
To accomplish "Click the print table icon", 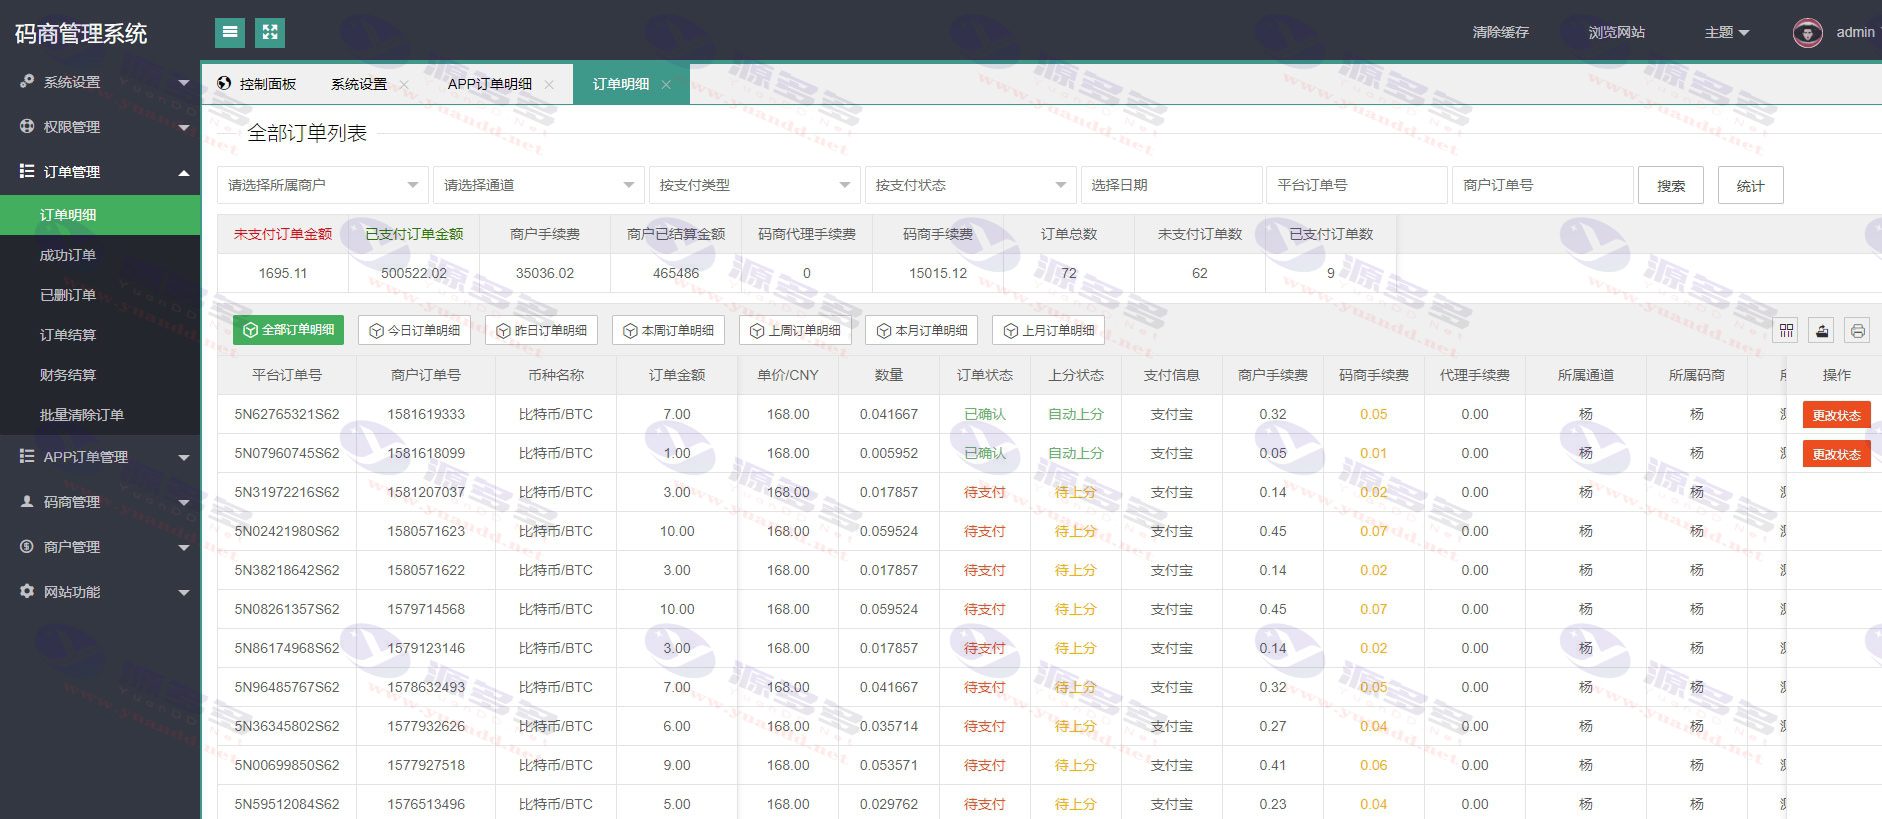I will 1857,331.
